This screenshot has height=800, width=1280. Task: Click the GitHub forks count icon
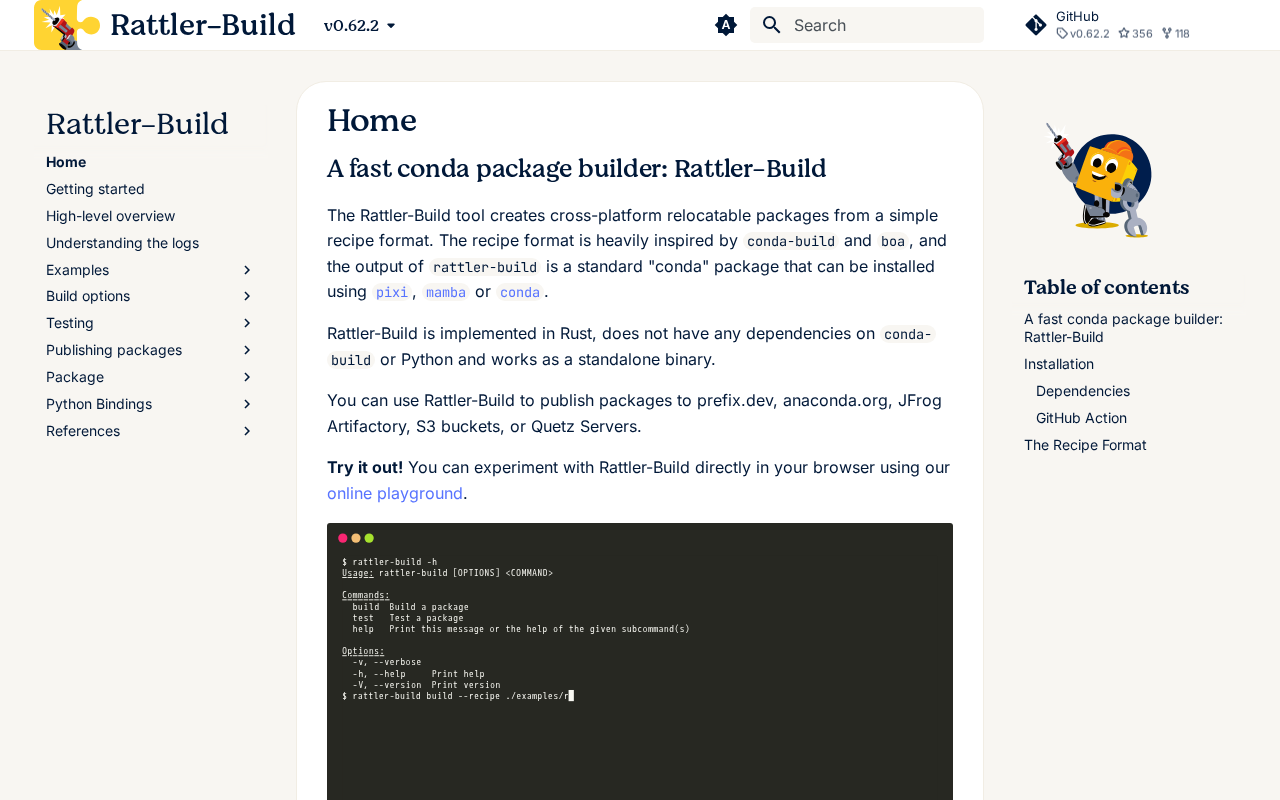[x=1167, y=33]
